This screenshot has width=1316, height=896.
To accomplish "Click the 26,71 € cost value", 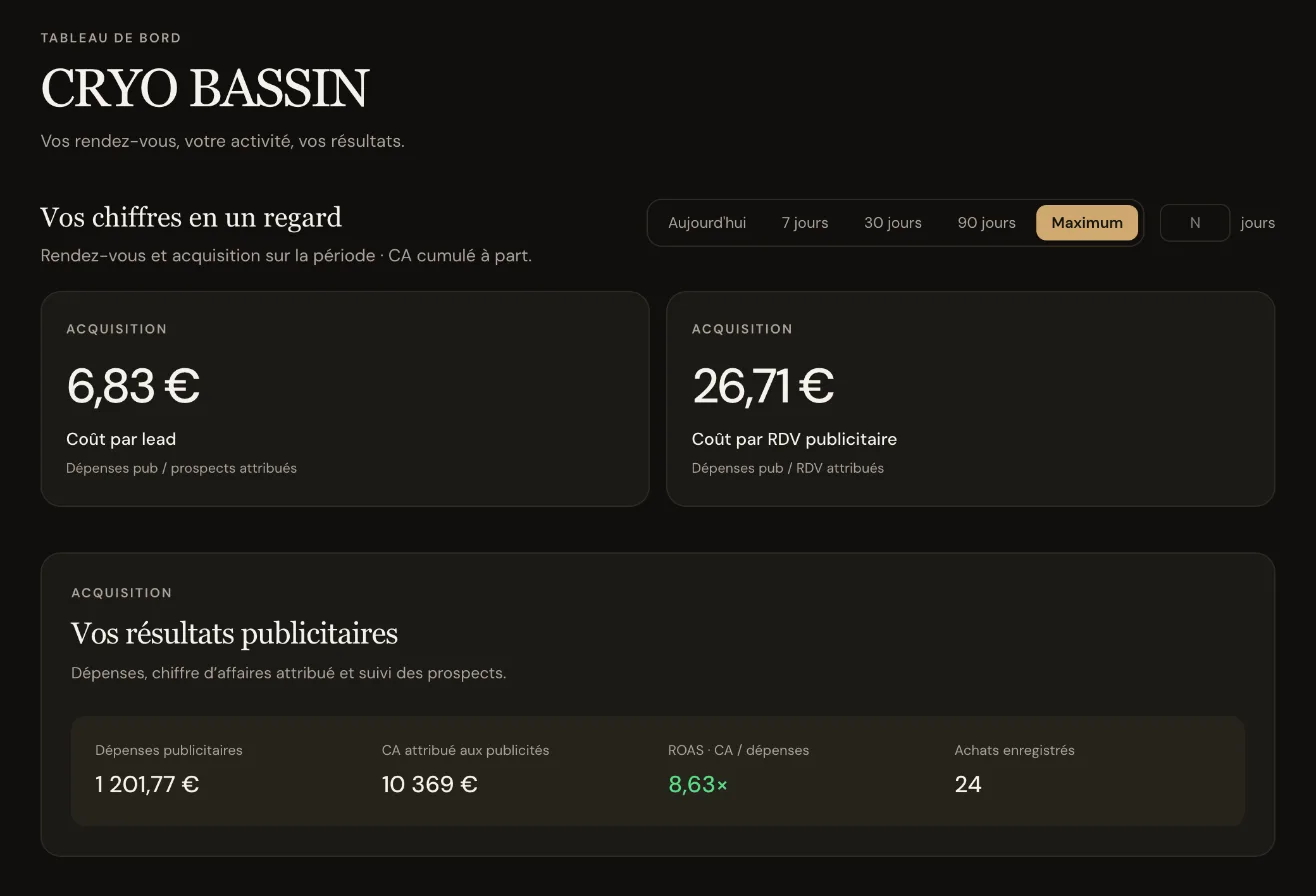I will [x=763, y=386].
